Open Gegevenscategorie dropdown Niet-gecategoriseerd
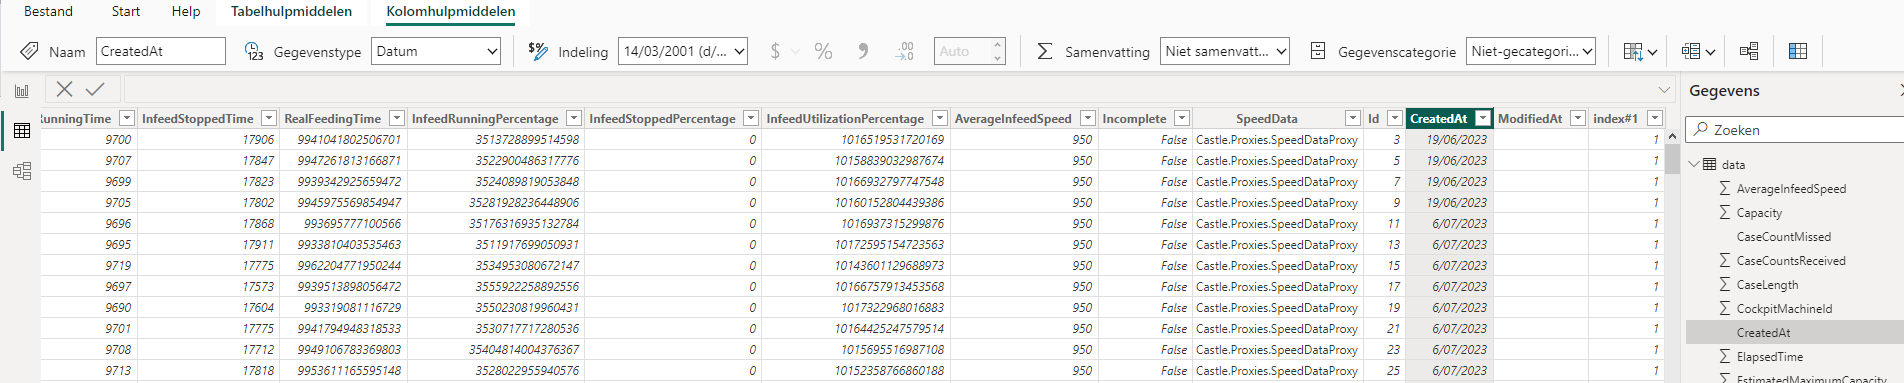 coord(1531,51)
